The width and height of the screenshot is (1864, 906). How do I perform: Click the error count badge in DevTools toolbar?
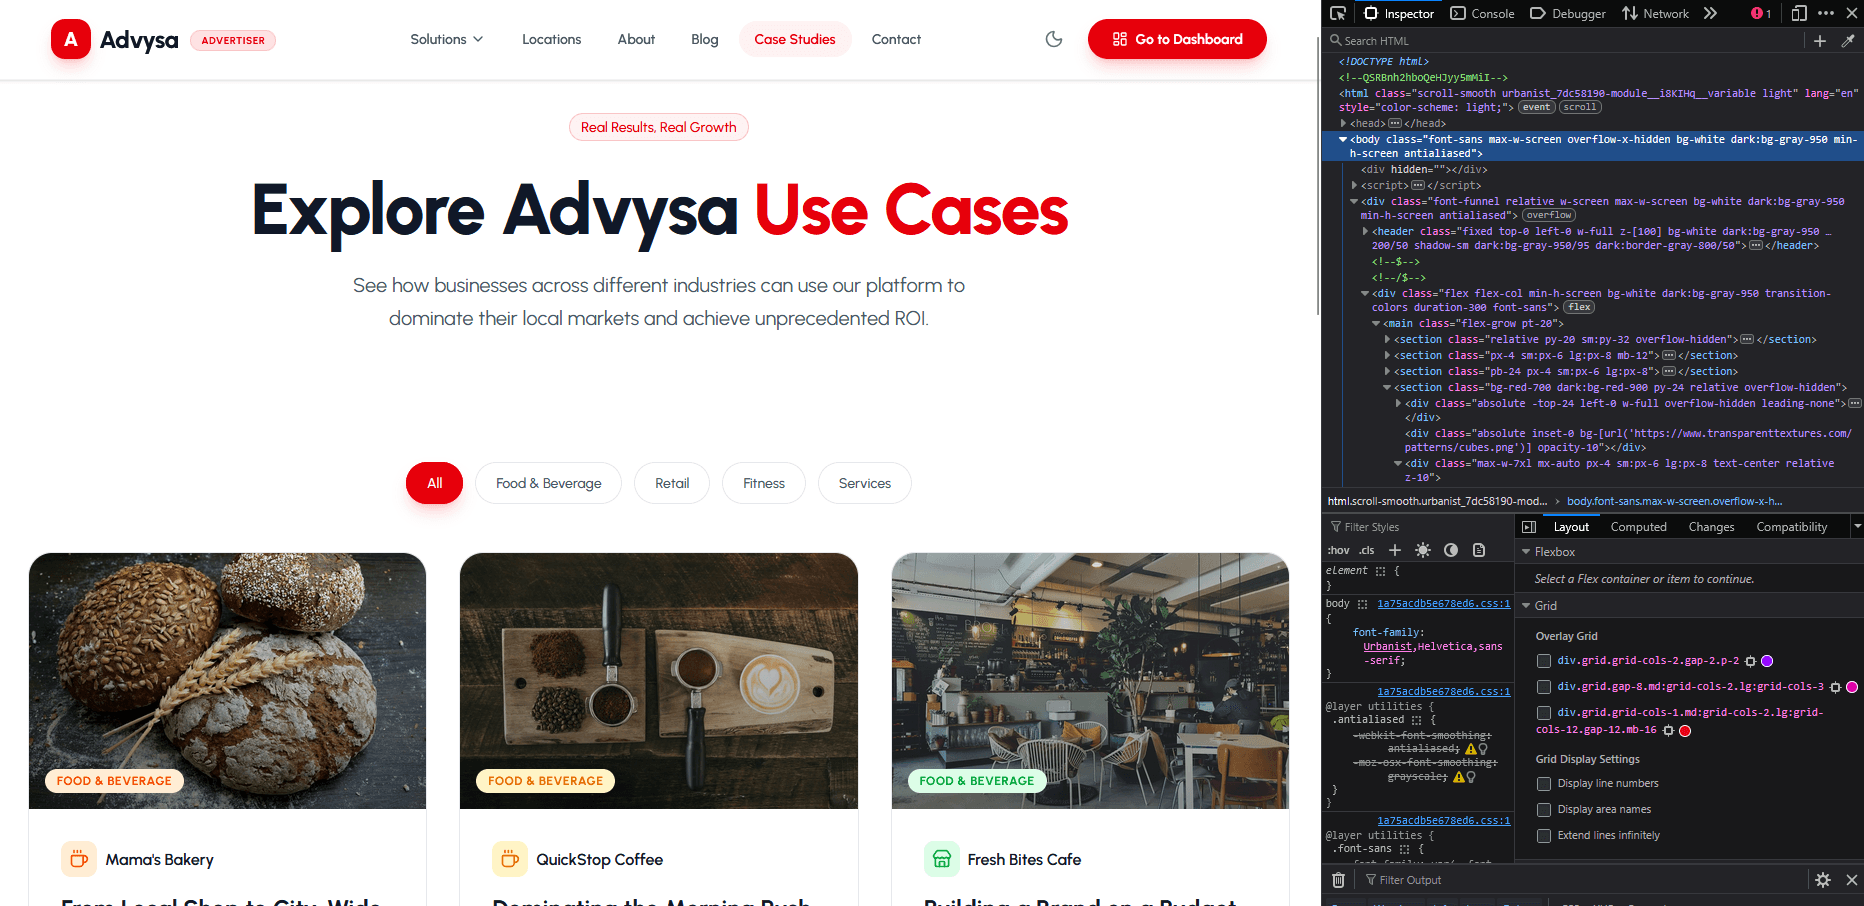[1758, 13]
